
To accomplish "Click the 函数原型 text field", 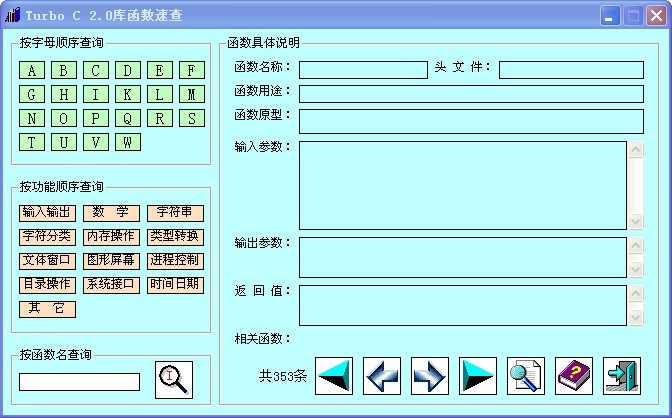I will click(x=471, y=121).
